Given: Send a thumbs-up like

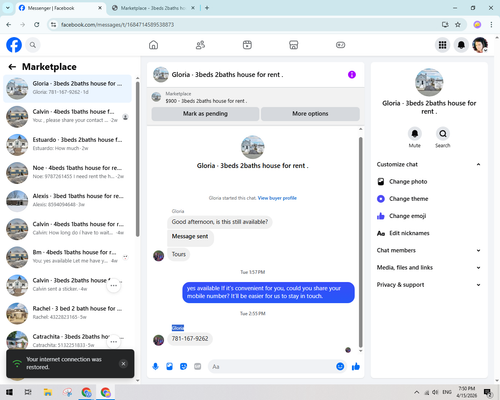Looking at the screenshot, I should [x=356, y=367].
